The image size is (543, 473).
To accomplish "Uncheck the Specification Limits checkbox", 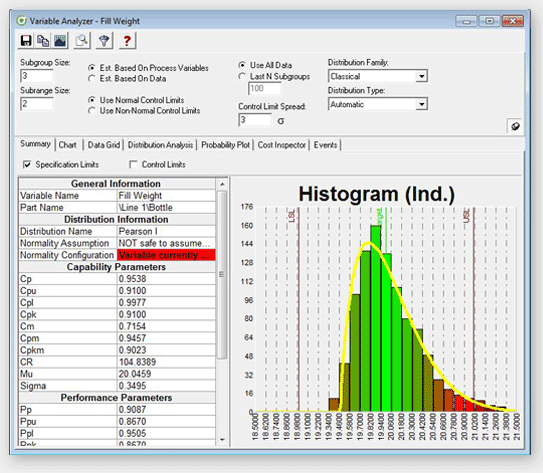I will pos(27,164).
